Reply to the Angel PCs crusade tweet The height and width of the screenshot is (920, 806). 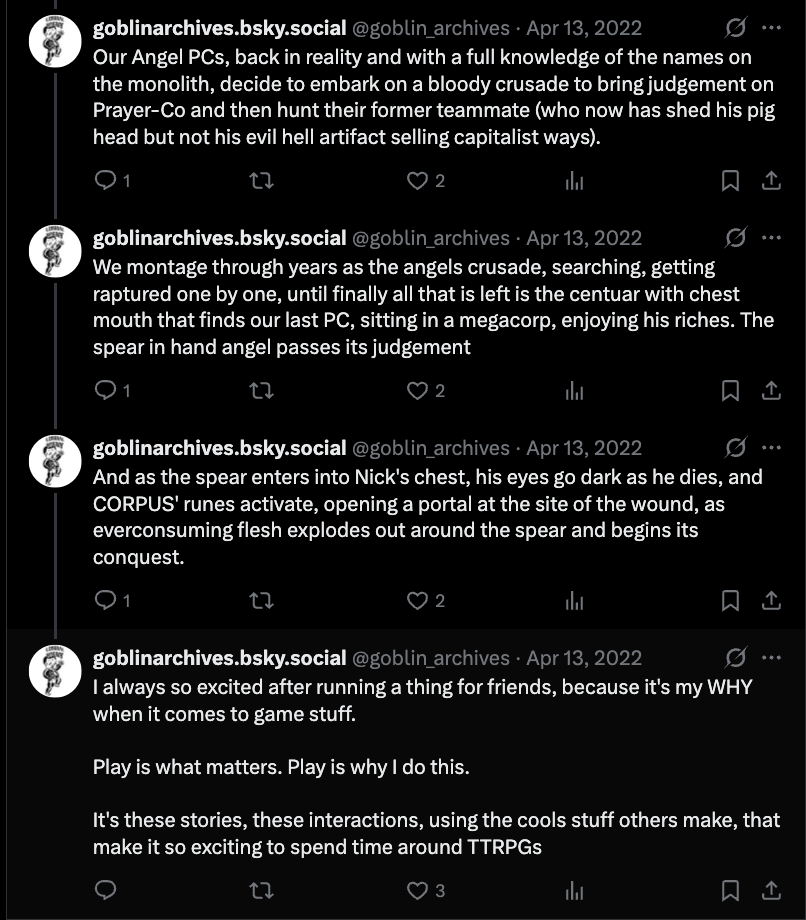pyautogui.click(x=106, y=180)
